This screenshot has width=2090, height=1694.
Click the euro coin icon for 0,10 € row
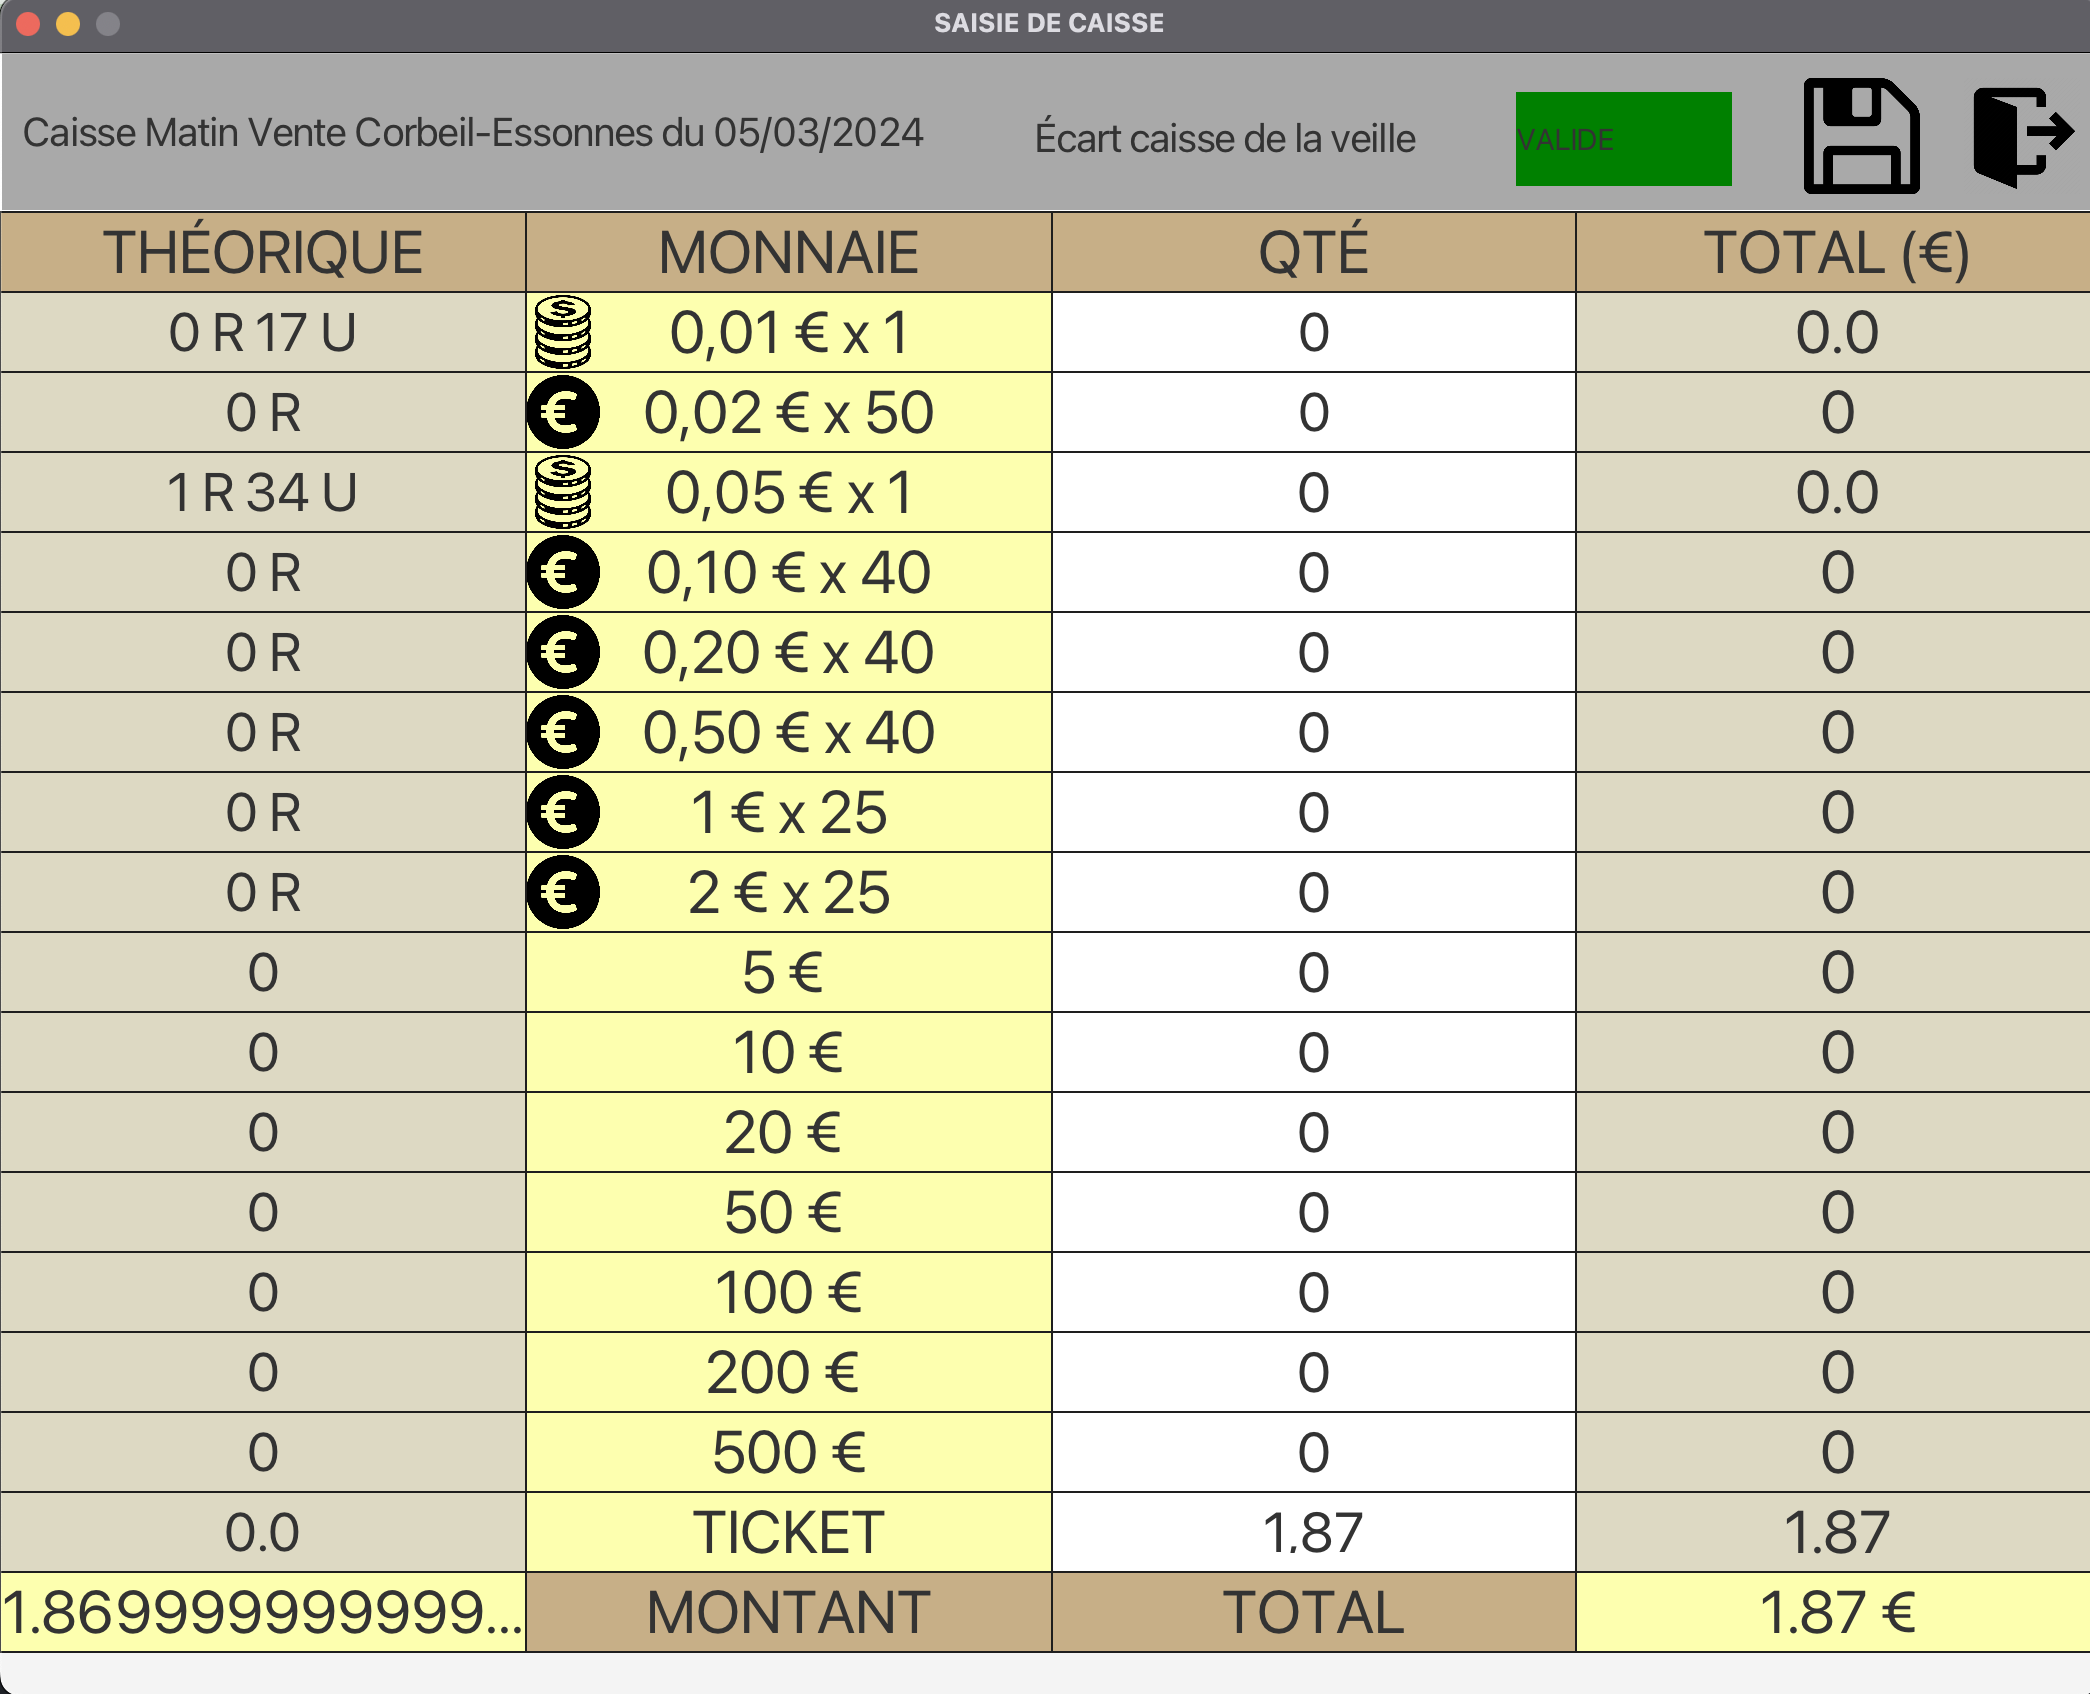(562, 572)
